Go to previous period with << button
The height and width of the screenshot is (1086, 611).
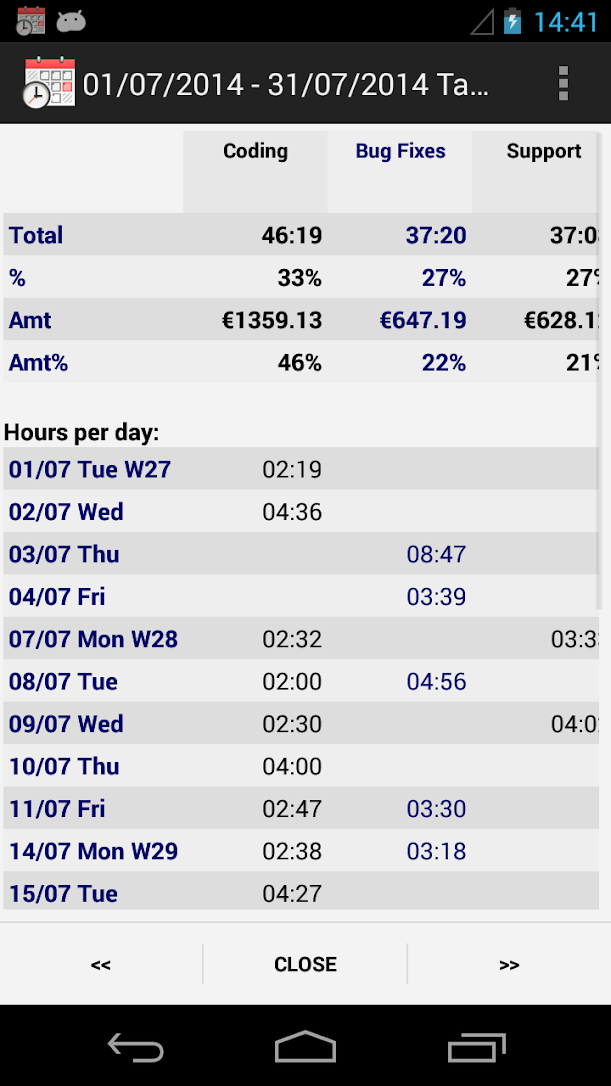coord(101,964)
